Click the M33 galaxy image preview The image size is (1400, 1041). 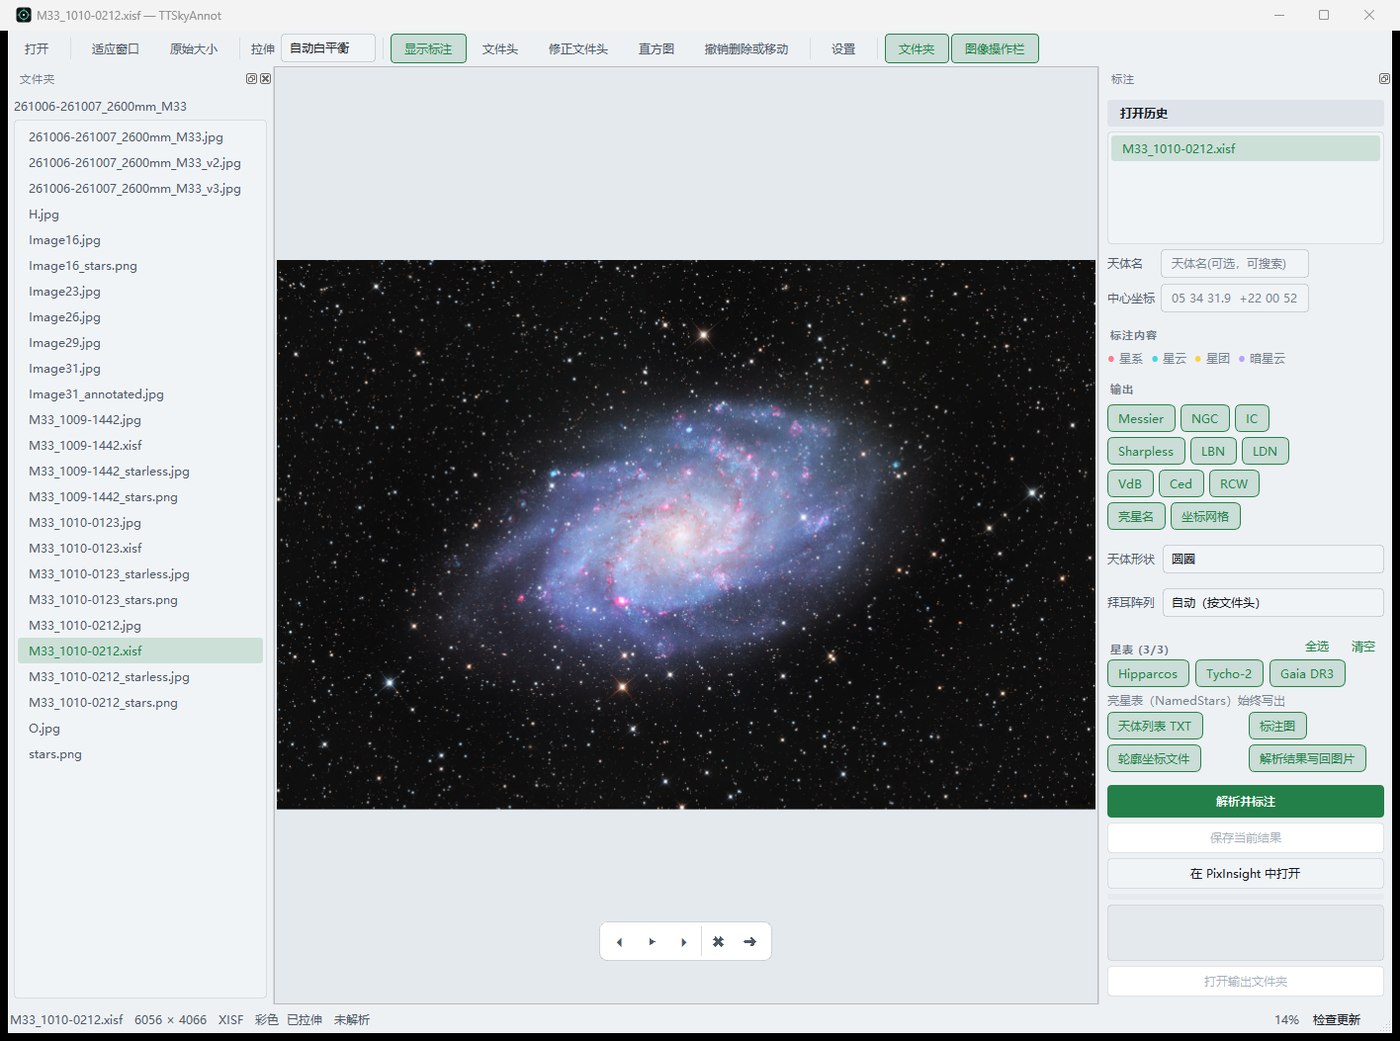pyautogui.click(x=686, y=535)
